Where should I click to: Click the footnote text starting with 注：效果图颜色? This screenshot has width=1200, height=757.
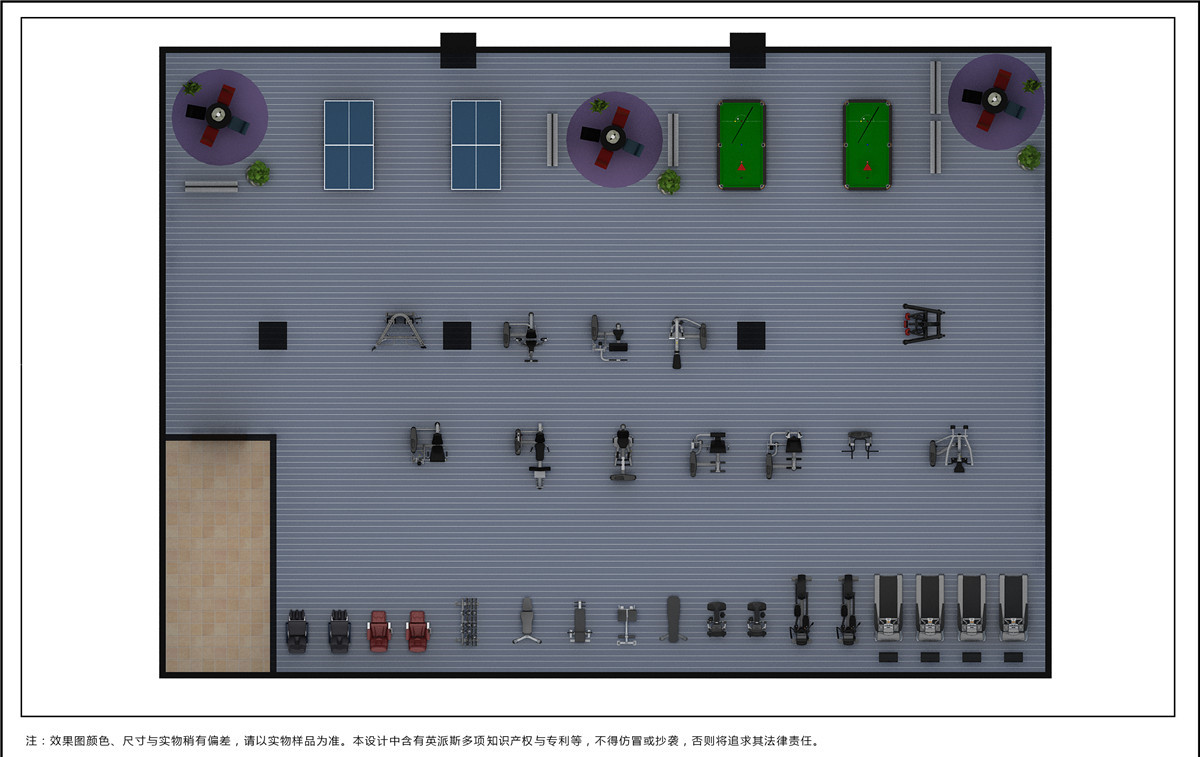422,742
